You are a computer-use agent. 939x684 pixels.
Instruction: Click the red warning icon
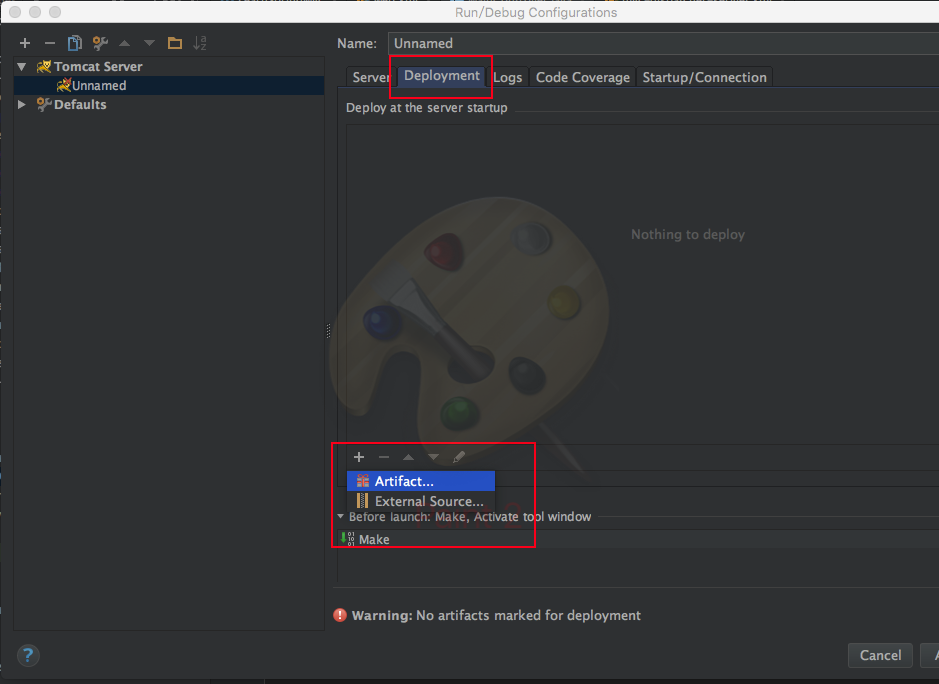340,615
